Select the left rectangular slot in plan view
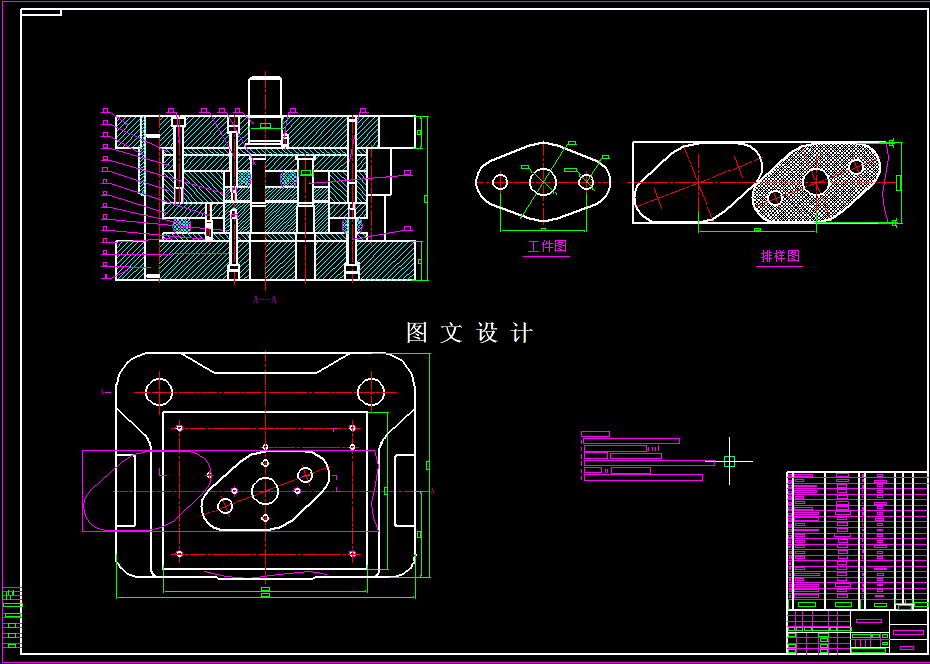This screenshot has width=930, height=664. click(x=125, y=490)
